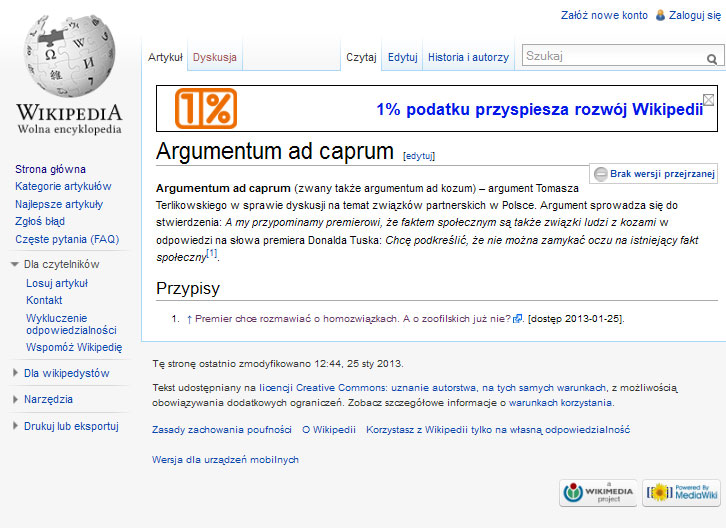This screenshot has height=528, width=726.
Task: Switch to the Dyskusja tab
Action: 214,58
